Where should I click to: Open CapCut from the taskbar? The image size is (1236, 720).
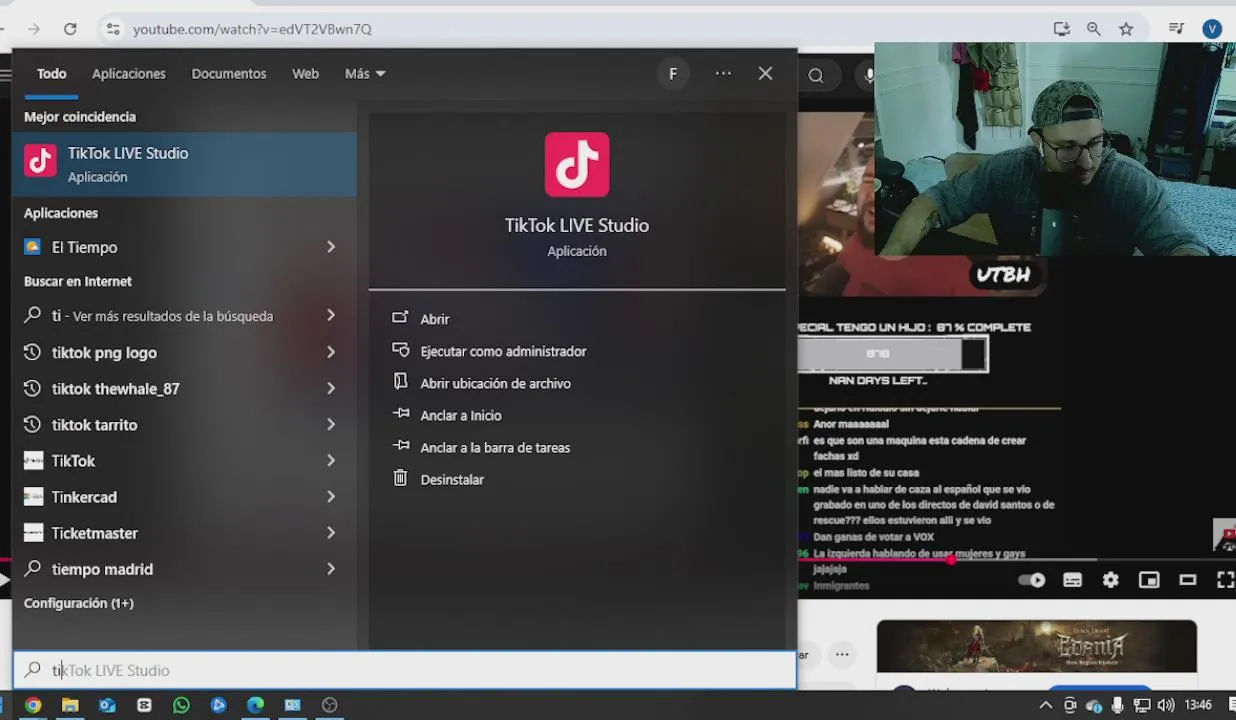click(x=144, y=705)
